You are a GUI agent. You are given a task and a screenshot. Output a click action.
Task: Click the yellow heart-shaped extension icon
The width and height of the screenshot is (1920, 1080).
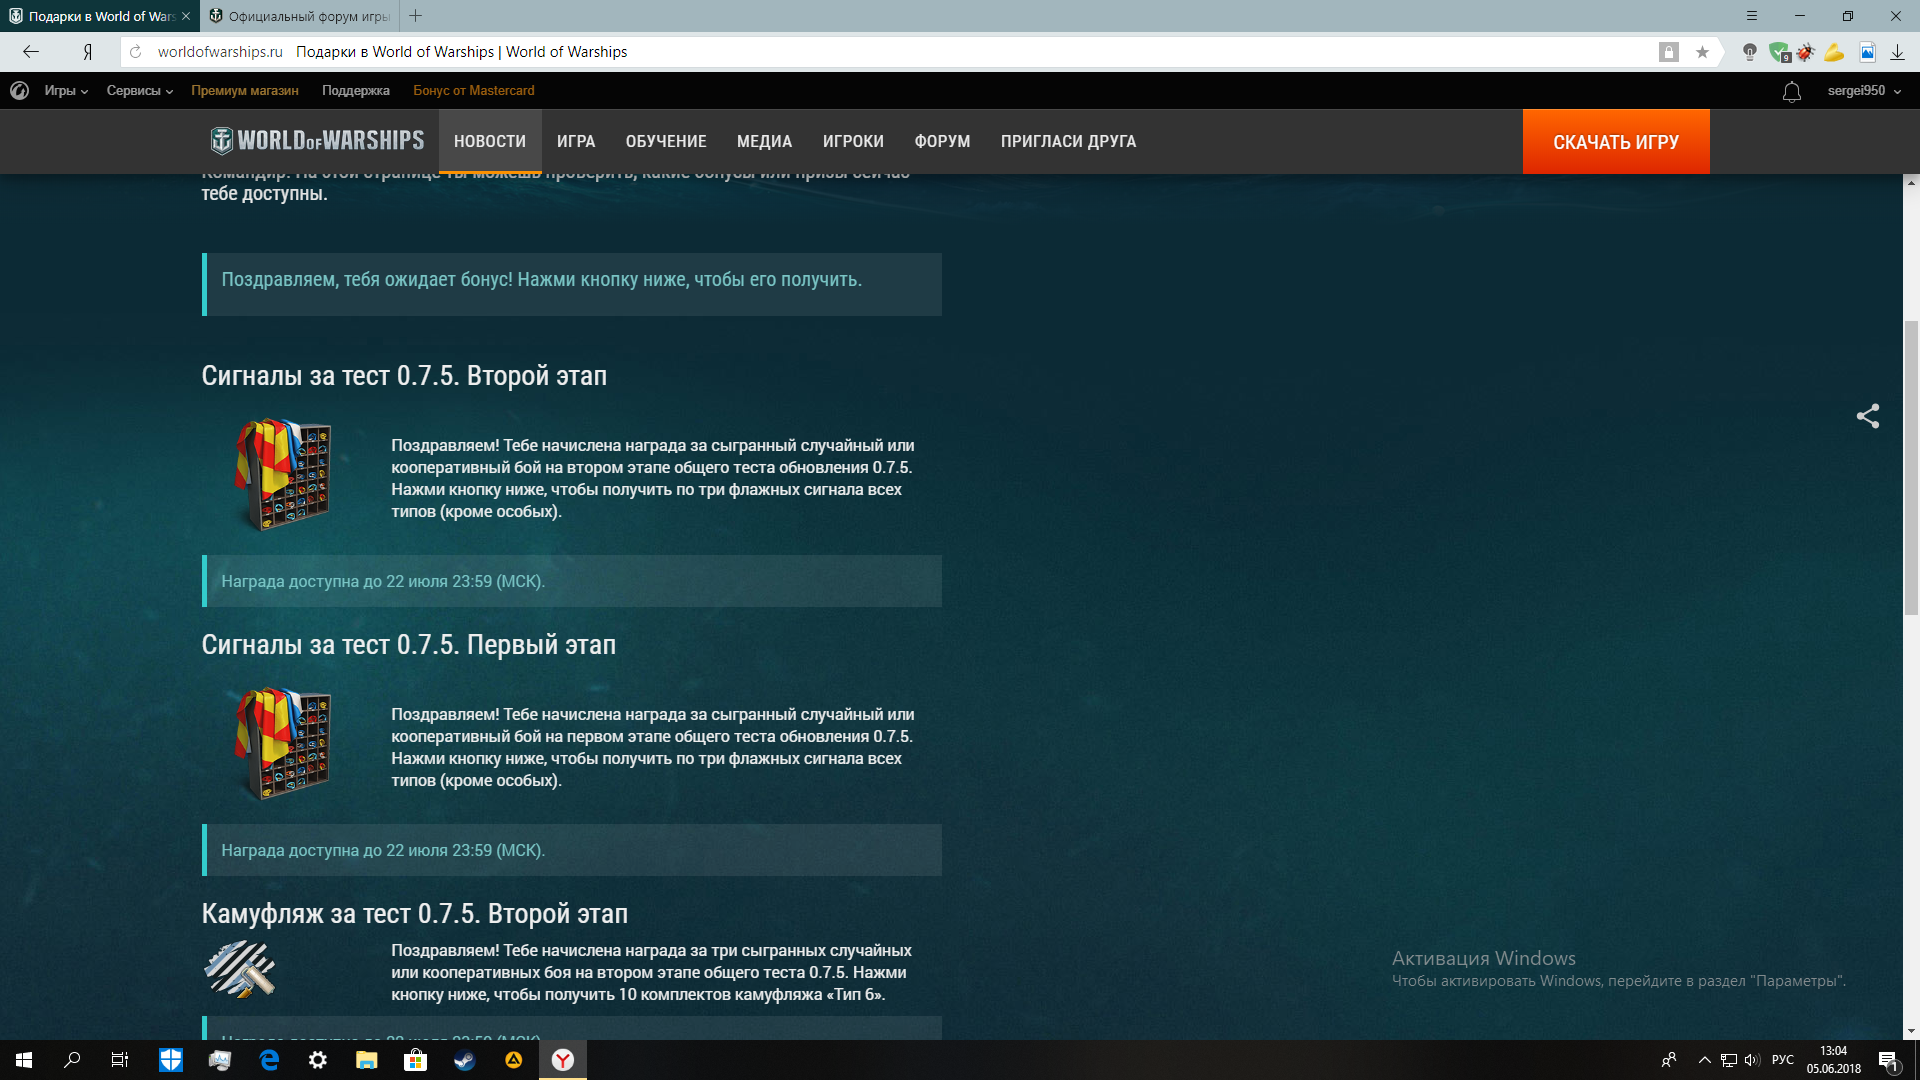(1834, 52)
